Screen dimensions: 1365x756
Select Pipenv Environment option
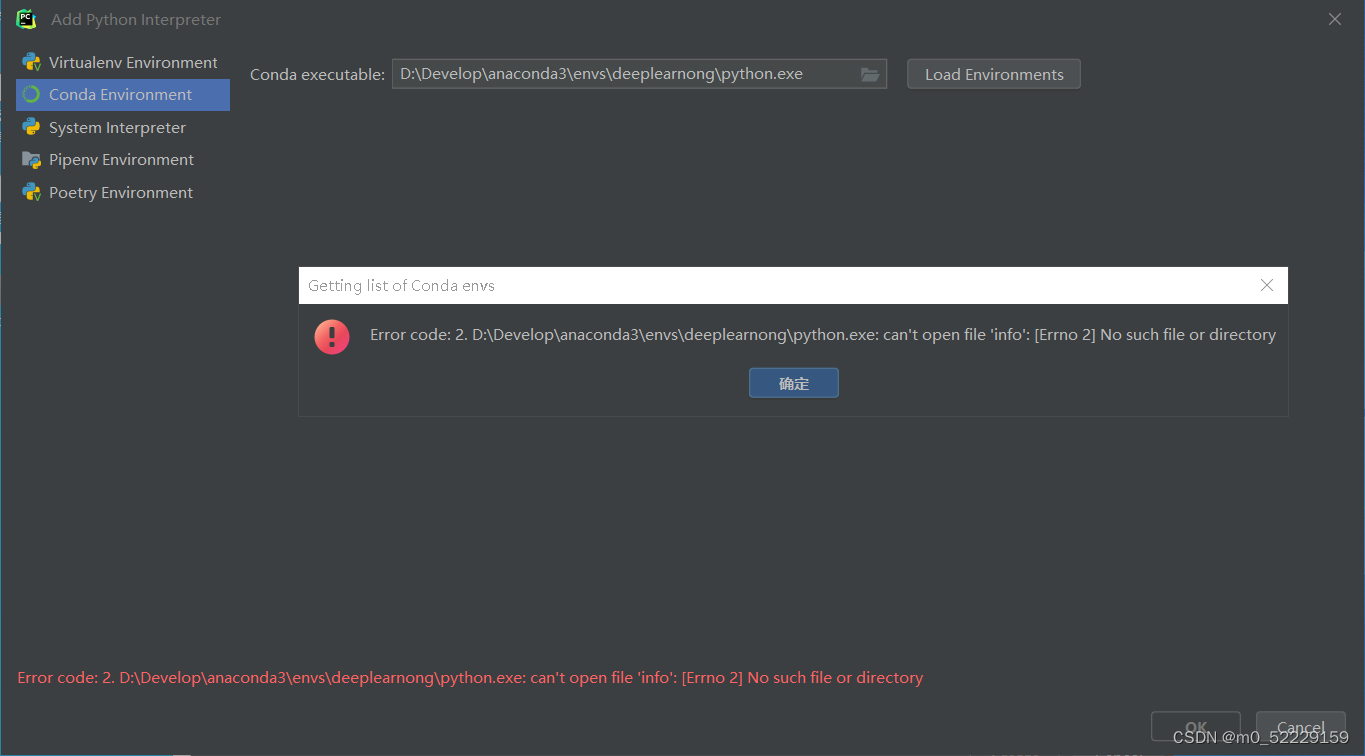point(123,160)
